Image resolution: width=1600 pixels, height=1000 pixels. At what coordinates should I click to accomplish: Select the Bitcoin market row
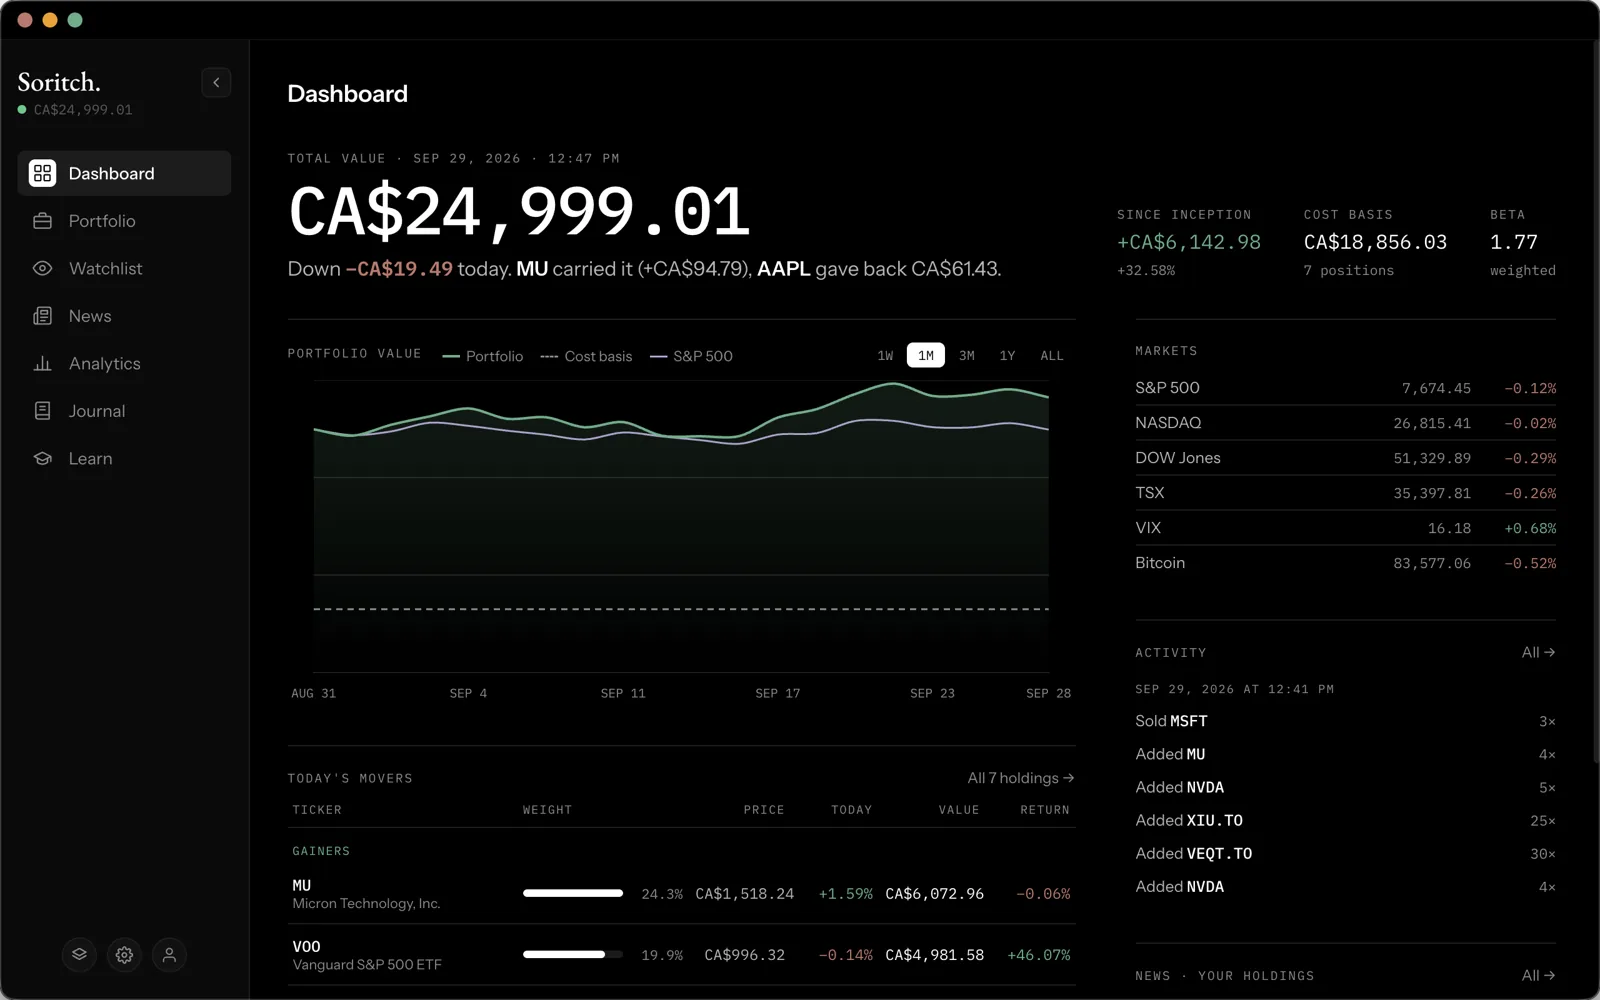(1345, 563)
